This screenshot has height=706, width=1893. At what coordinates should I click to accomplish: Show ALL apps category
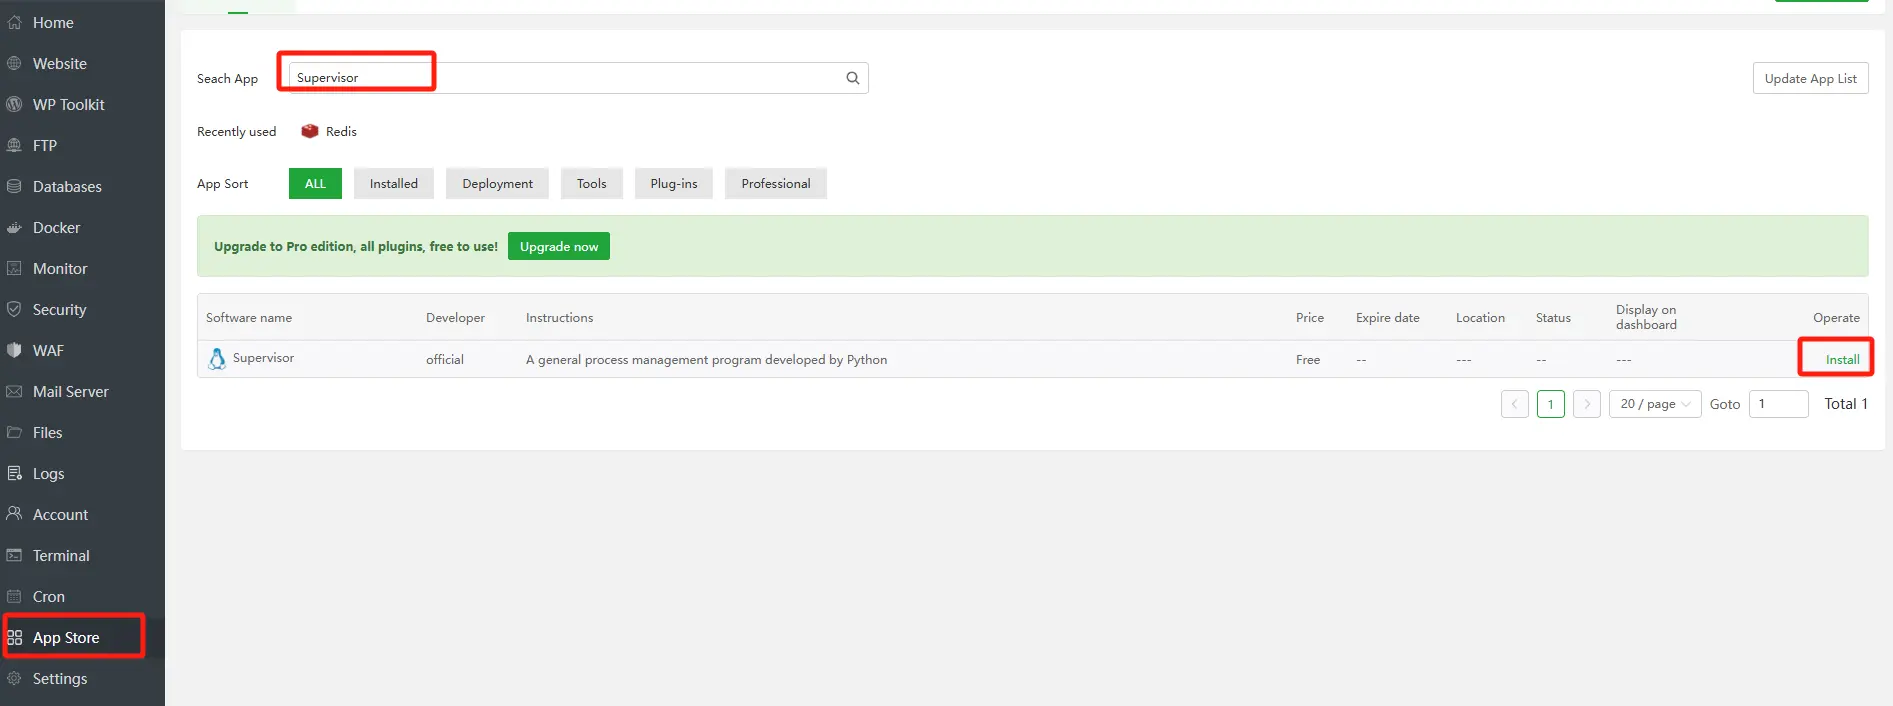tap(315, 184)
